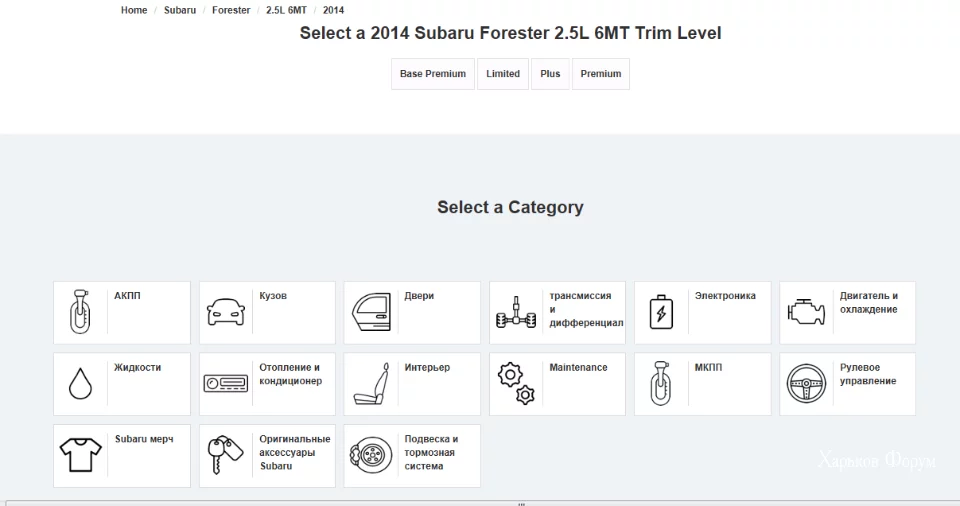Open the Subaru мерч label

pyautogui.click(x=144, y=439)
